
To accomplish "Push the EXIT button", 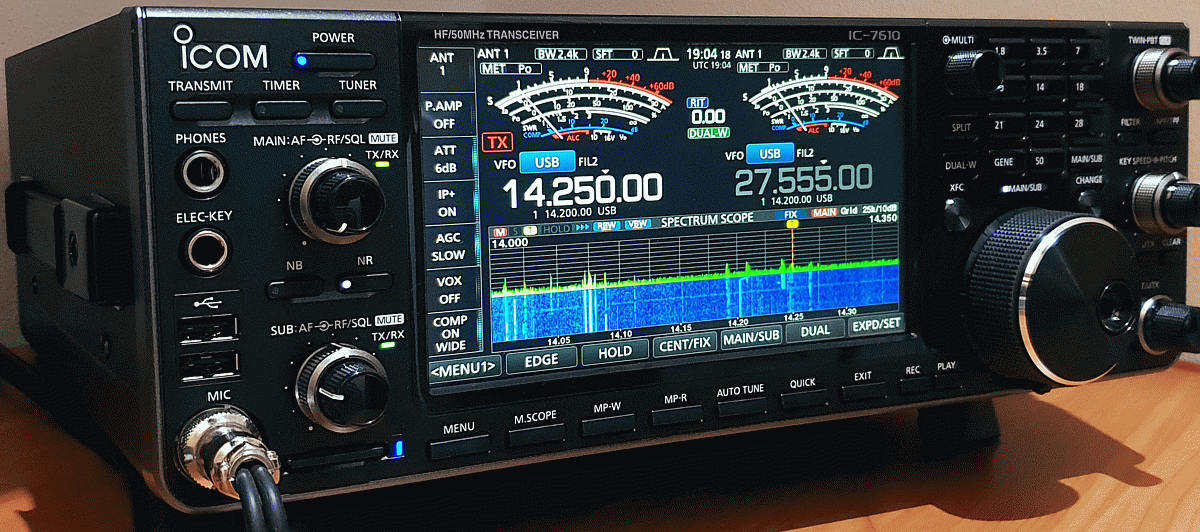I will 862,390.
